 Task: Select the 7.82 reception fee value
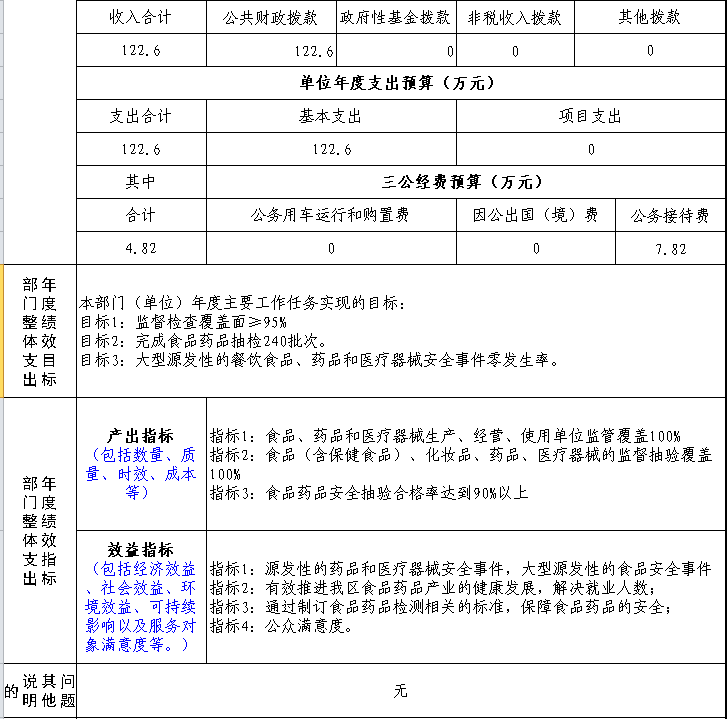point(670,249)
